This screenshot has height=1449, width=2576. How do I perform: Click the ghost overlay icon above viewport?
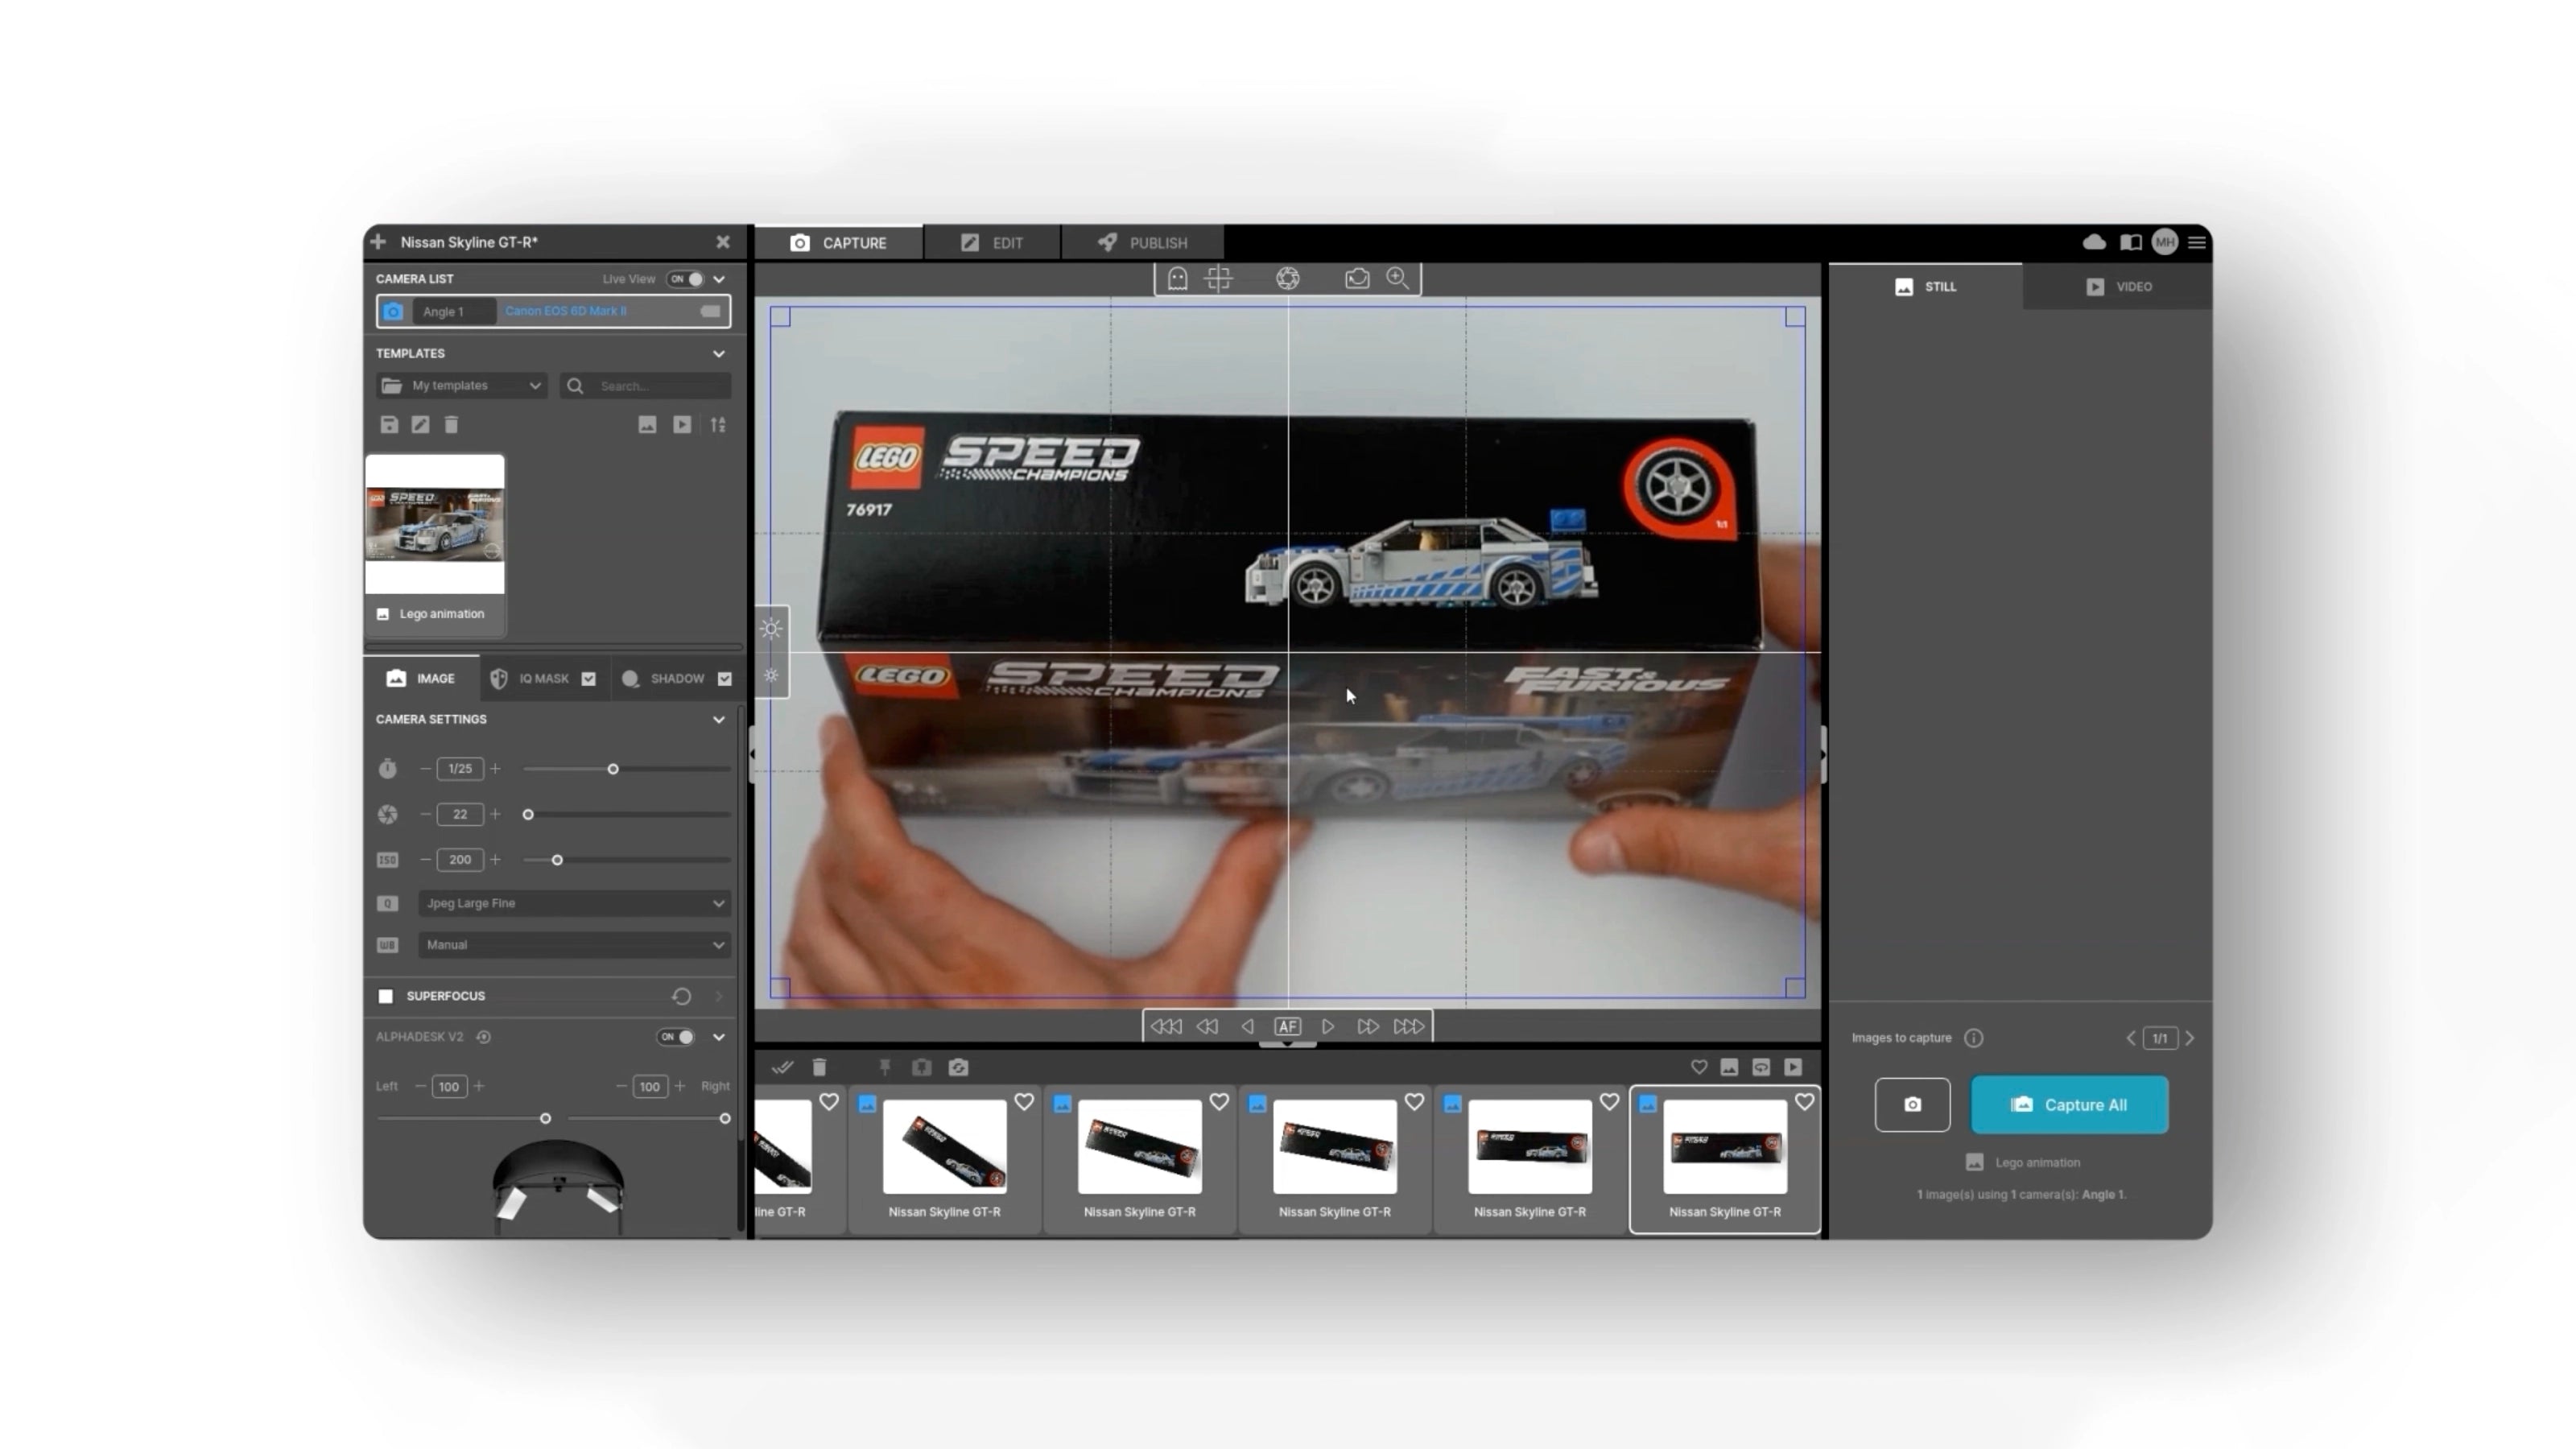[x=1177, y=278]
